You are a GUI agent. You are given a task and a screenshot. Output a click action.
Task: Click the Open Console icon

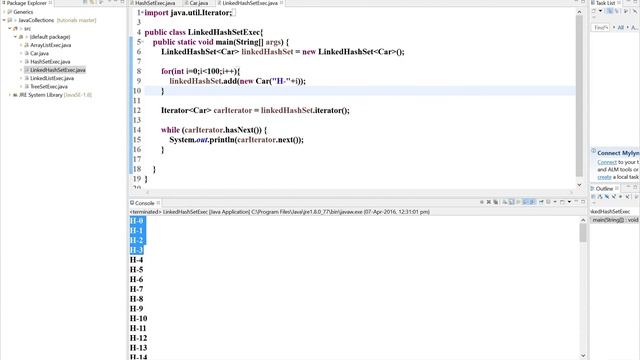coord(562,202)
